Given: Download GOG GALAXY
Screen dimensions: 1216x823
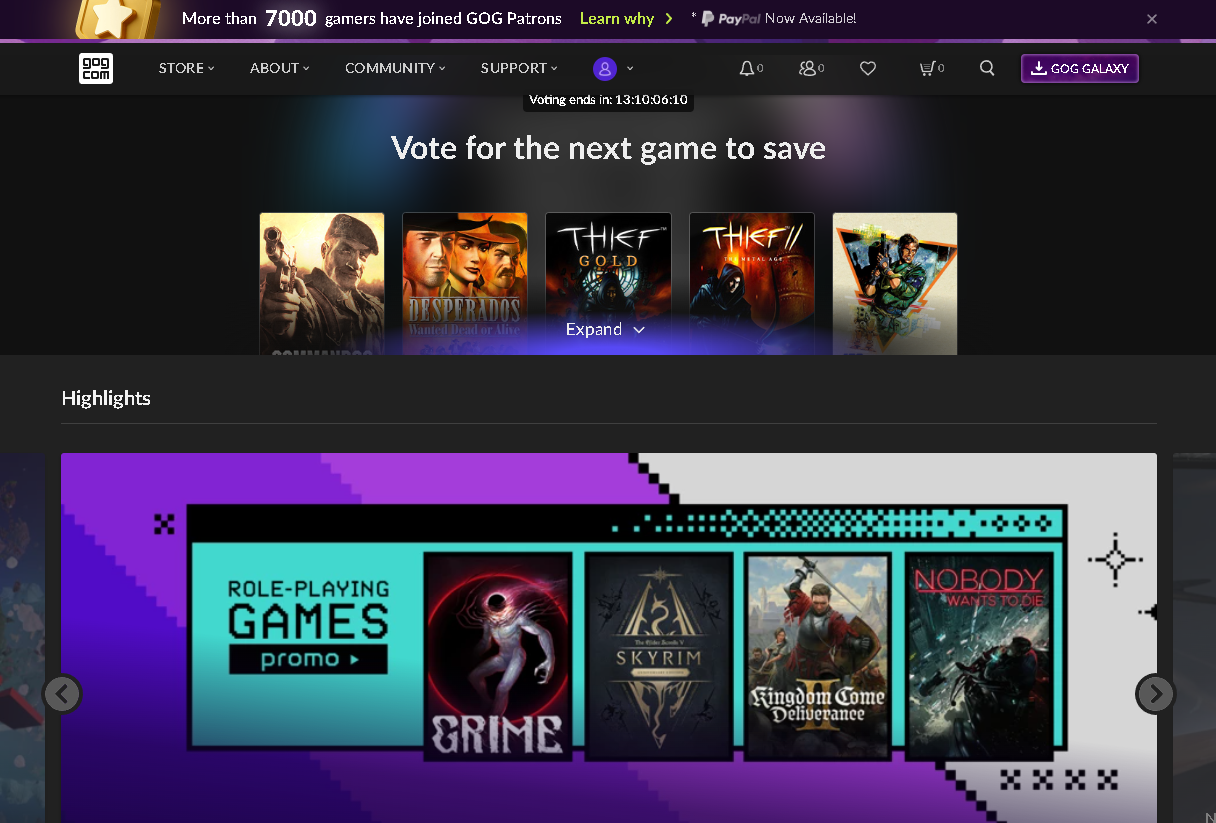Looking at the screenshot, I should point(1079,68).
